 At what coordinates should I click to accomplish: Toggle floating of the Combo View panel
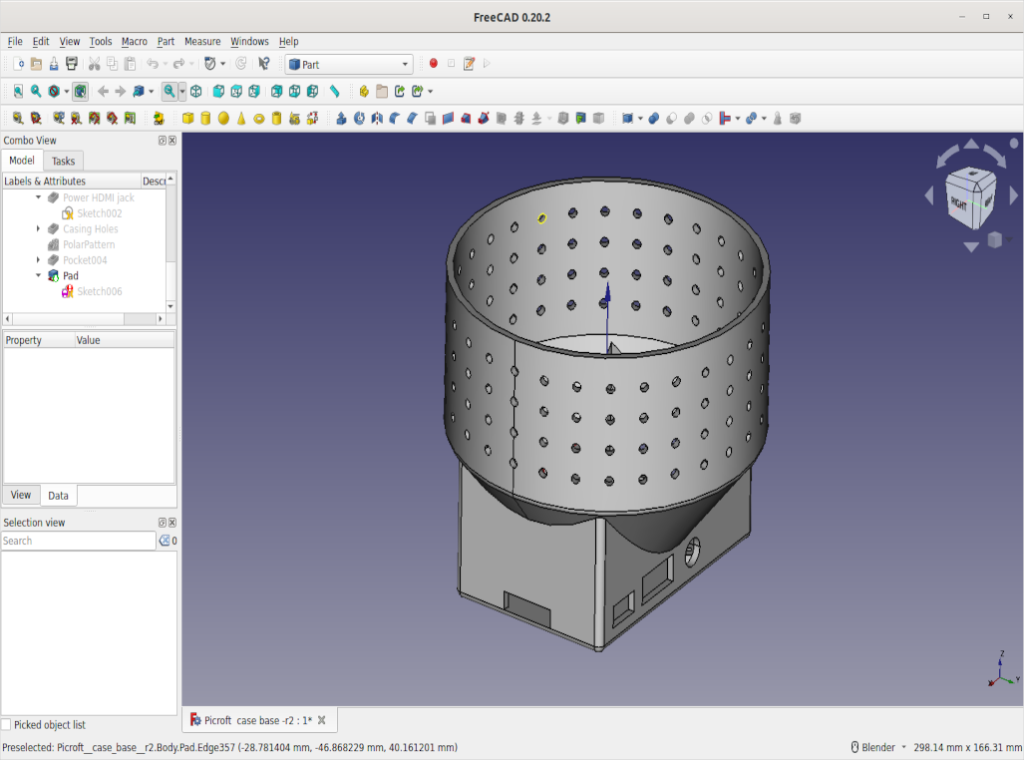pos(162,141)
